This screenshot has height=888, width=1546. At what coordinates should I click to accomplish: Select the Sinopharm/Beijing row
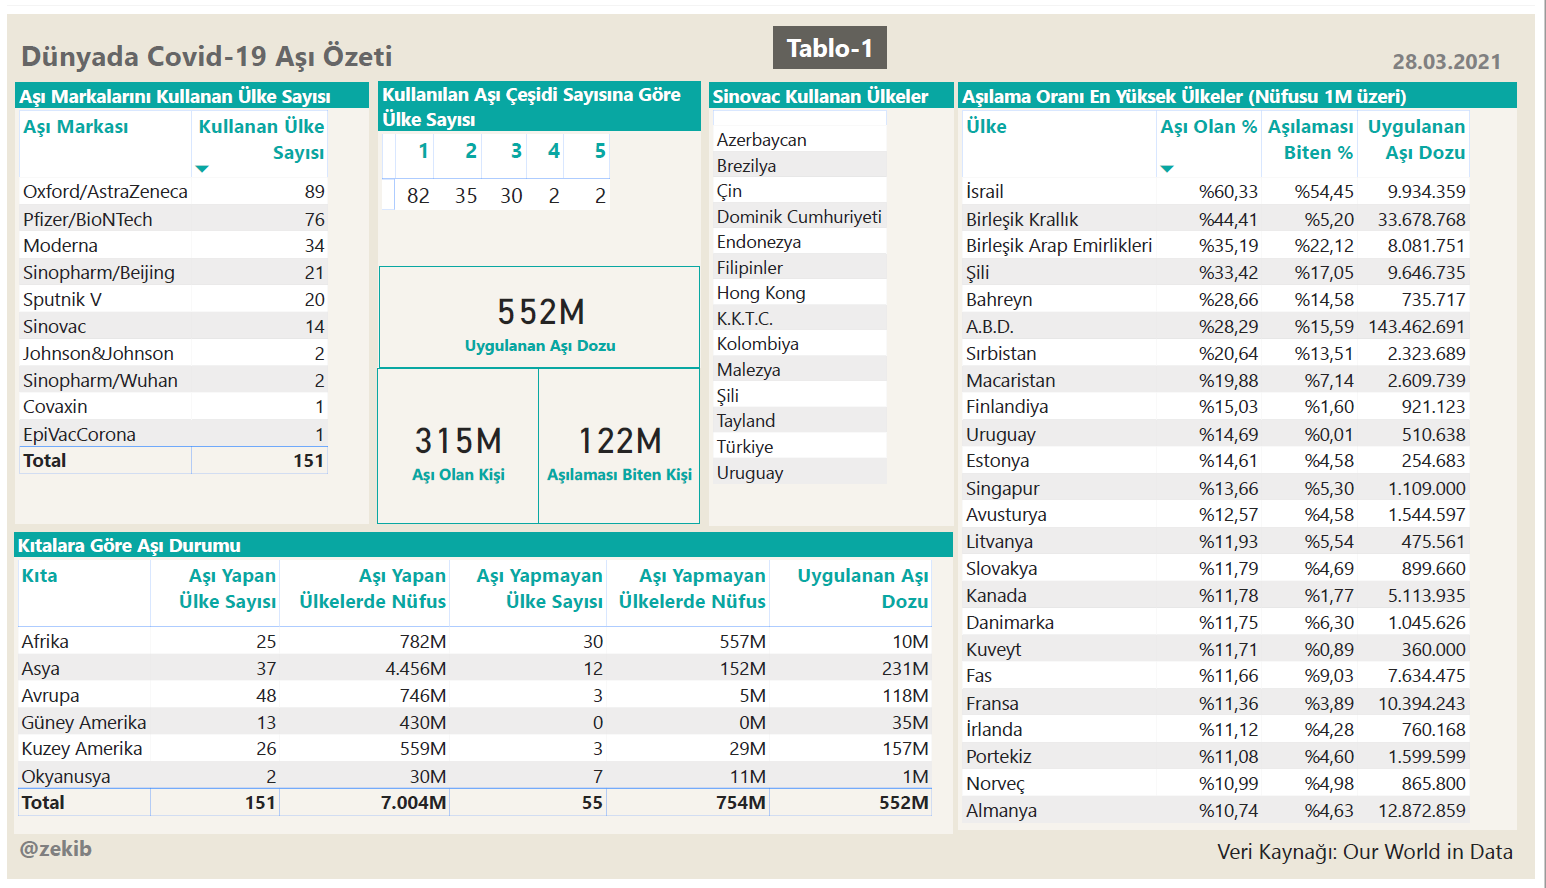pyautogui.click(x=173, y=273)
